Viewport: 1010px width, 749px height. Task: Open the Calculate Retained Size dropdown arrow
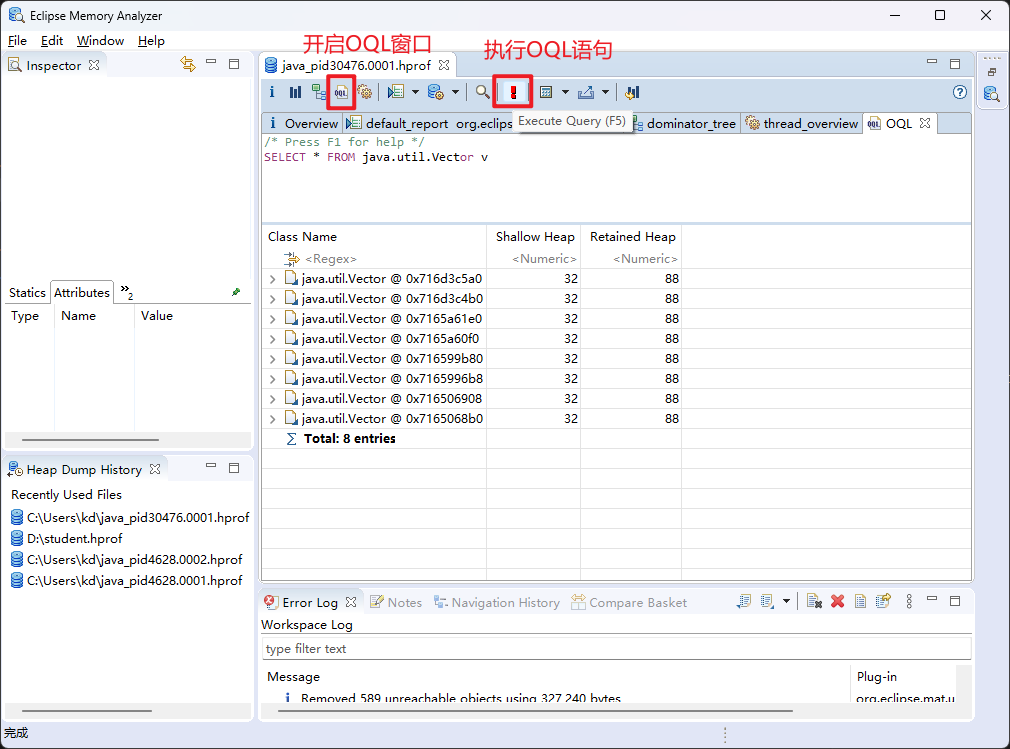click(565, 92)
